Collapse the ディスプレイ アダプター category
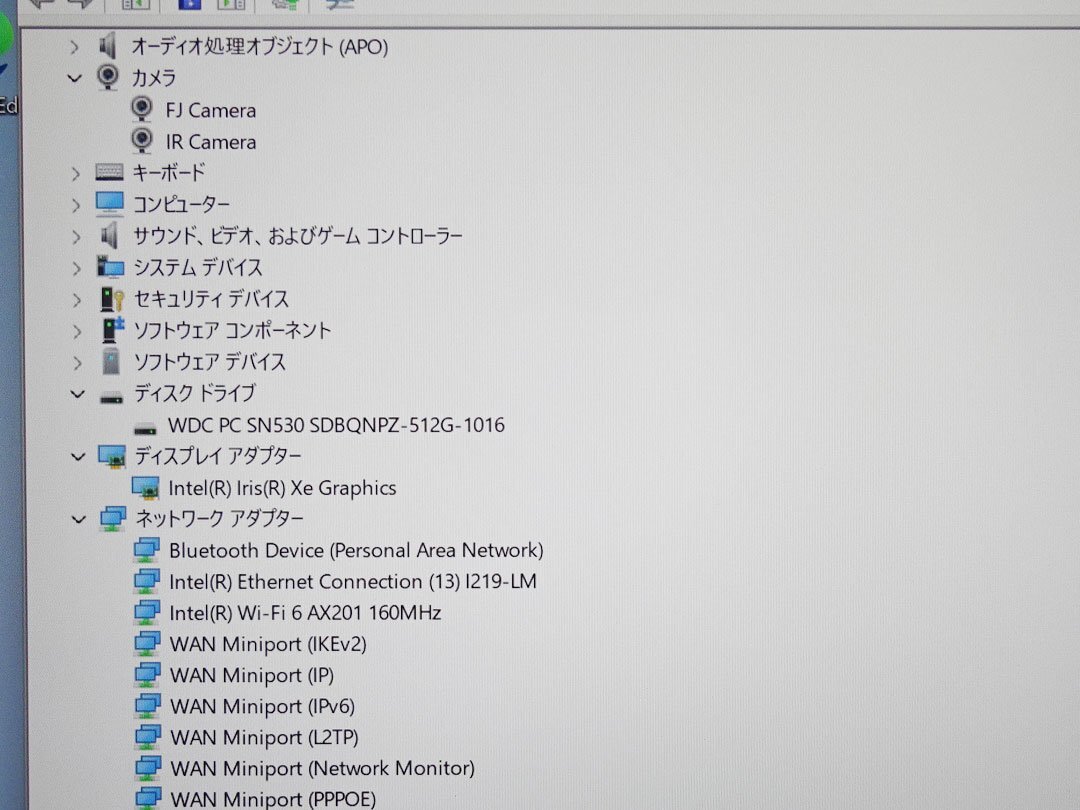Image resolution: width=1080 pixels, height=810 pixels. point(78,456)
